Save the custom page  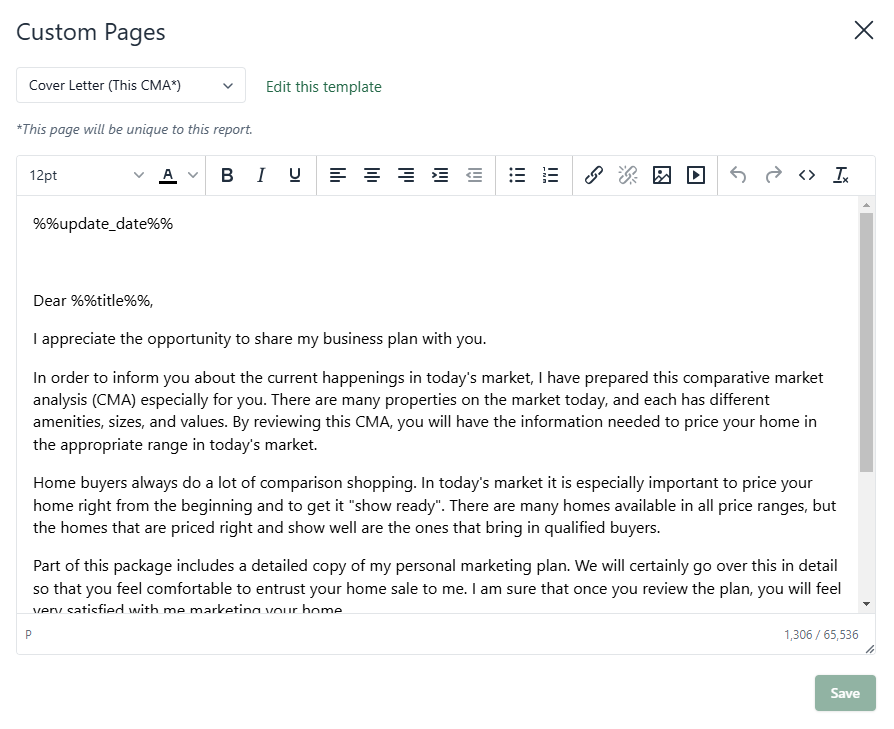(x=845, y=692)
